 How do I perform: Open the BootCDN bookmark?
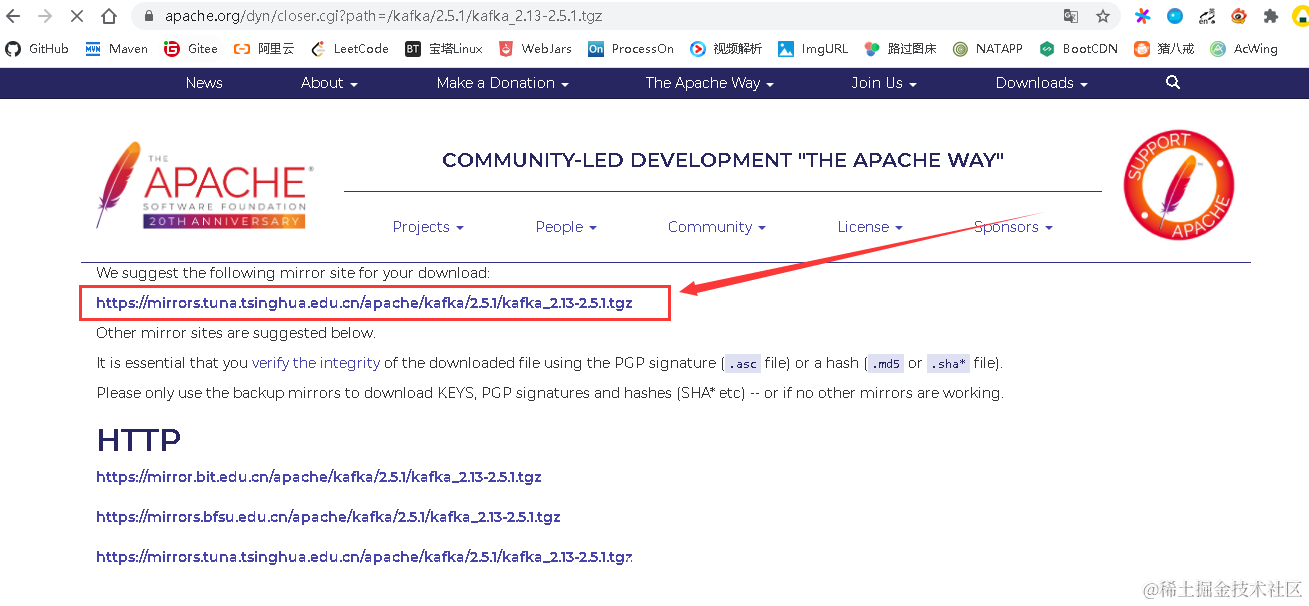(x=1079, y=48)
